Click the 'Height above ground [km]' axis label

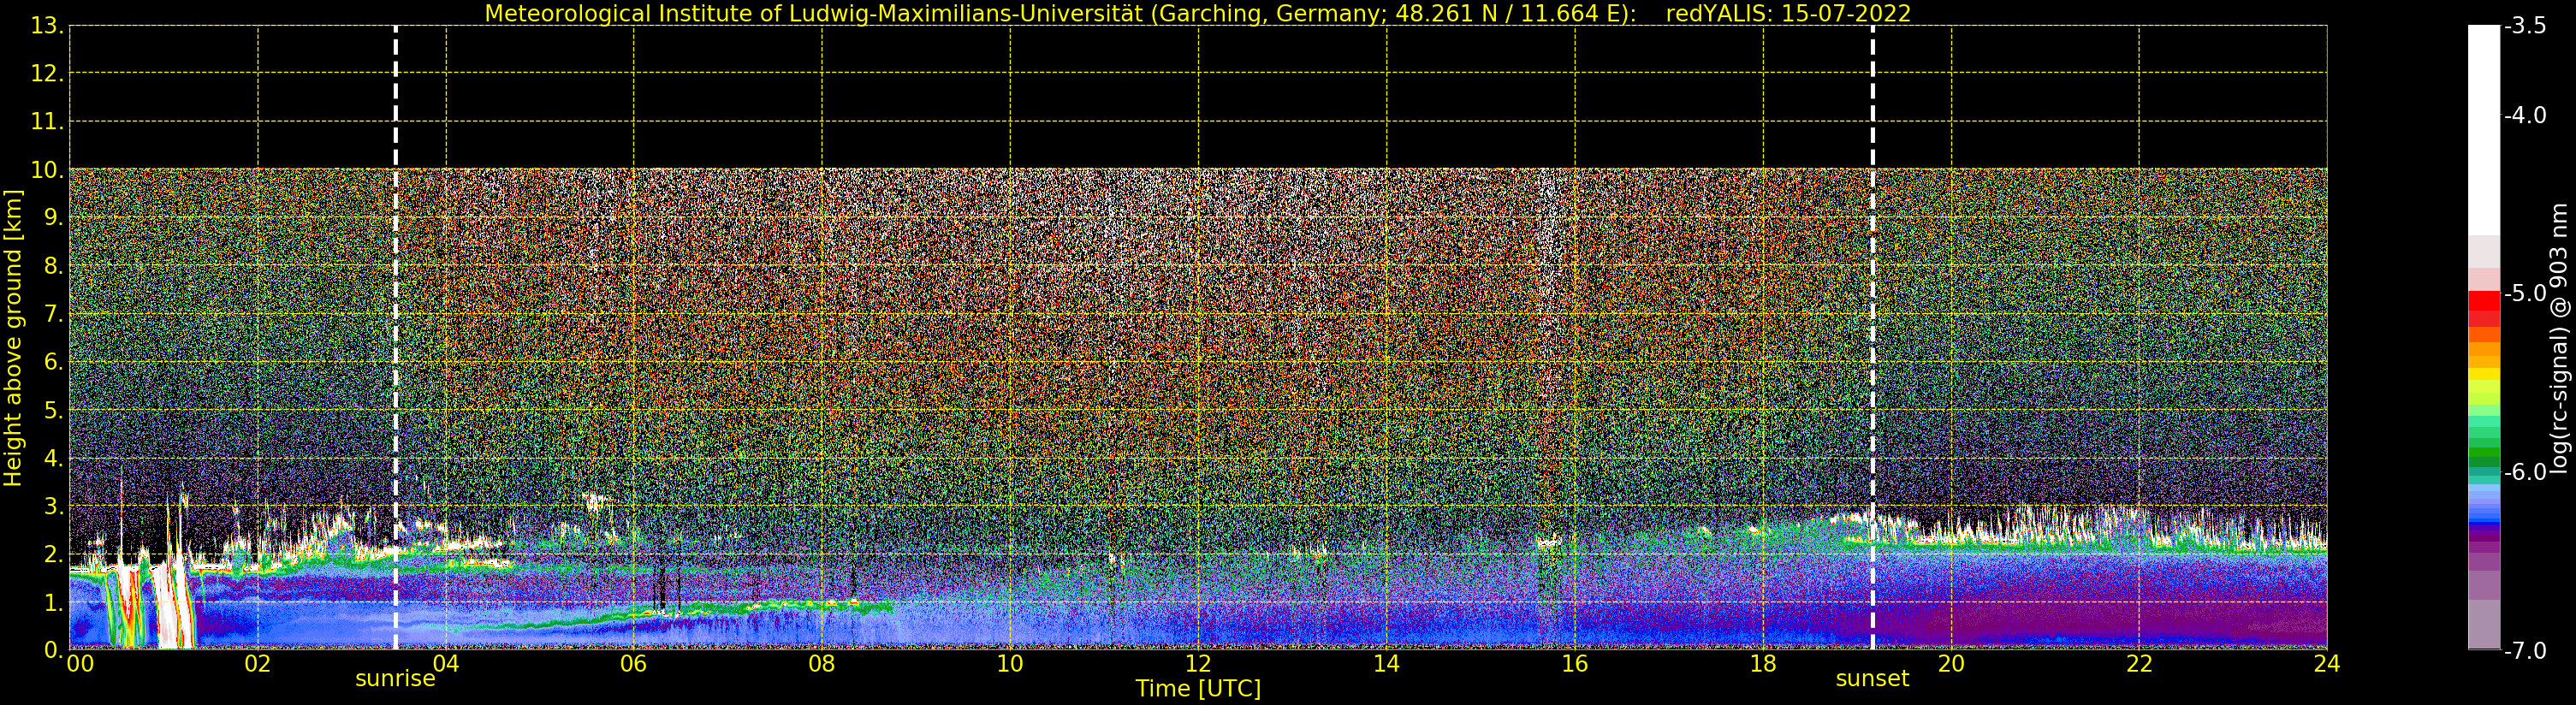(x=13, y=338)
